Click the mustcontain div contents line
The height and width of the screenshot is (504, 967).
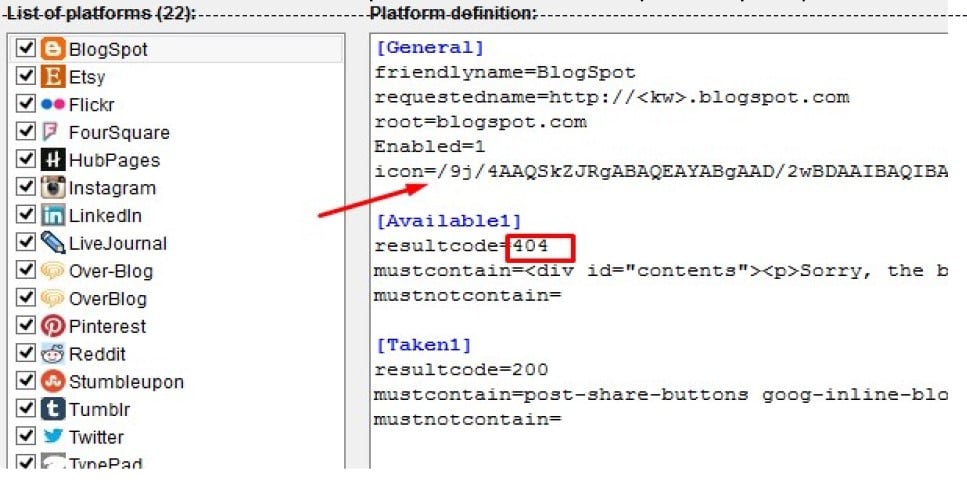pyautogui.click(x=660, y=271)
